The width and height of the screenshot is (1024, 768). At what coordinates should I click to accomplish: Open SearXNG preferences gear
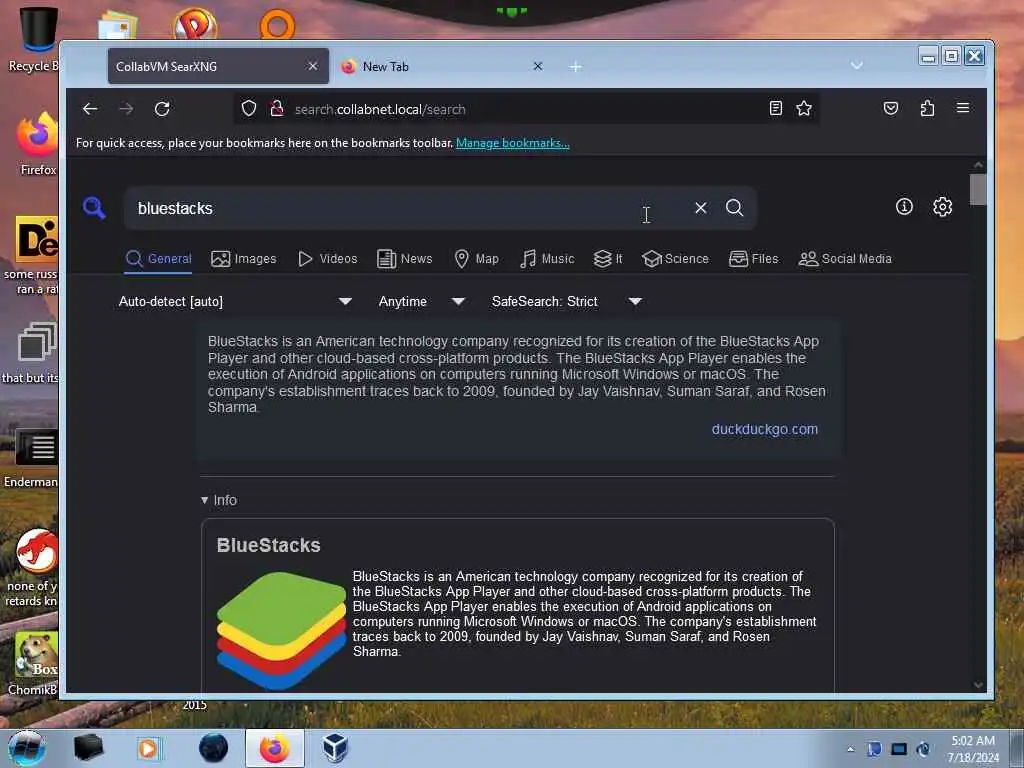(942, 207)
